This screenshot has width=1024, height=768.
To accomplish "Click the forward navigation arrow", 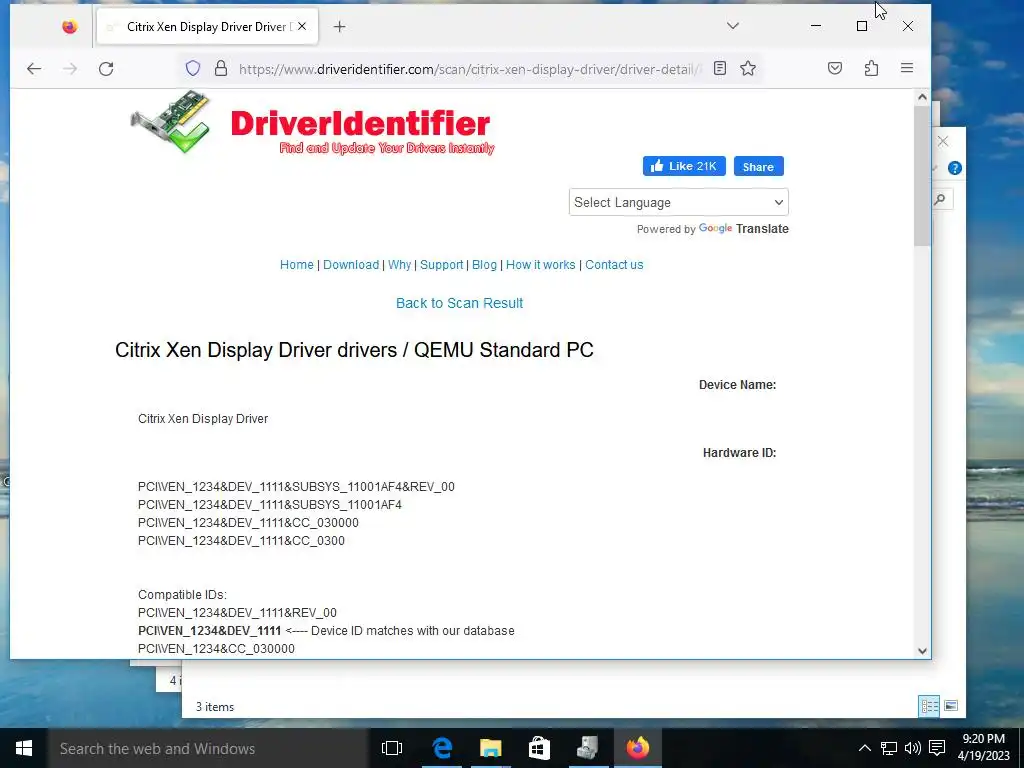I will pos(70,69).
